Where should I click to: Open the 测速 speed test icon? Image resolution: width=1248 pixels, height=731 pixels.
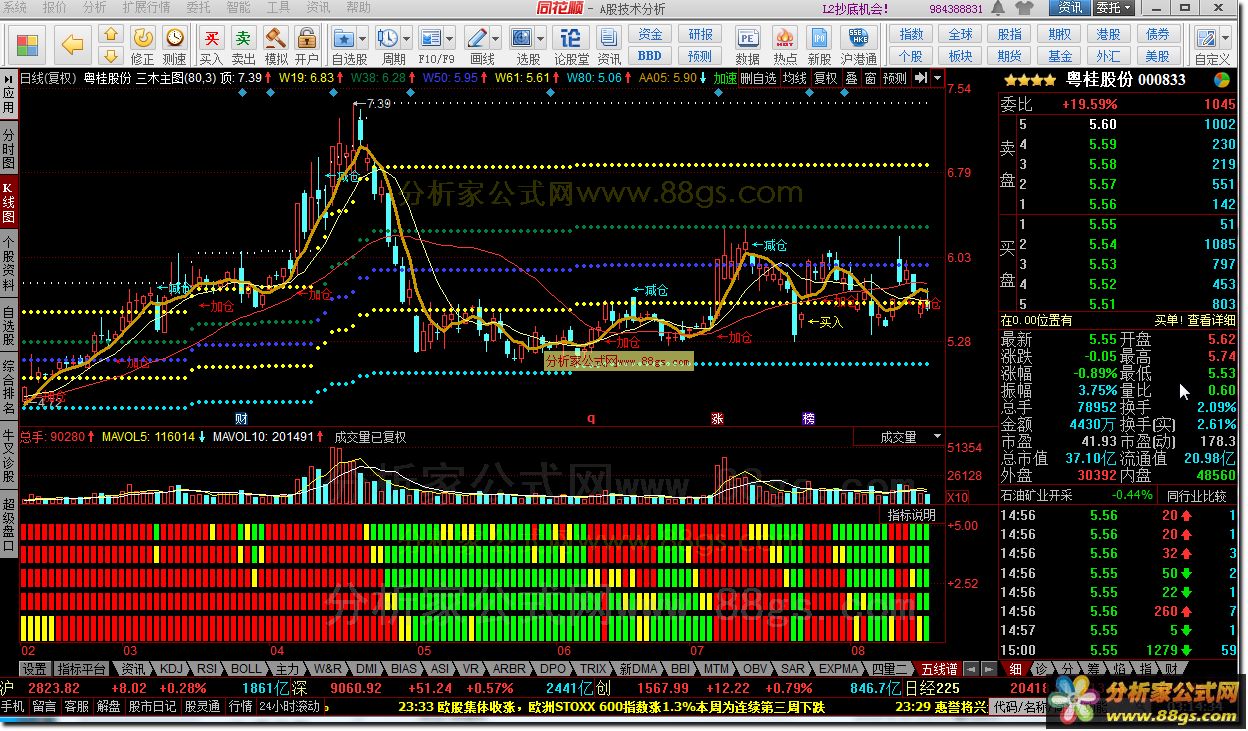click(x=174, y=38)
